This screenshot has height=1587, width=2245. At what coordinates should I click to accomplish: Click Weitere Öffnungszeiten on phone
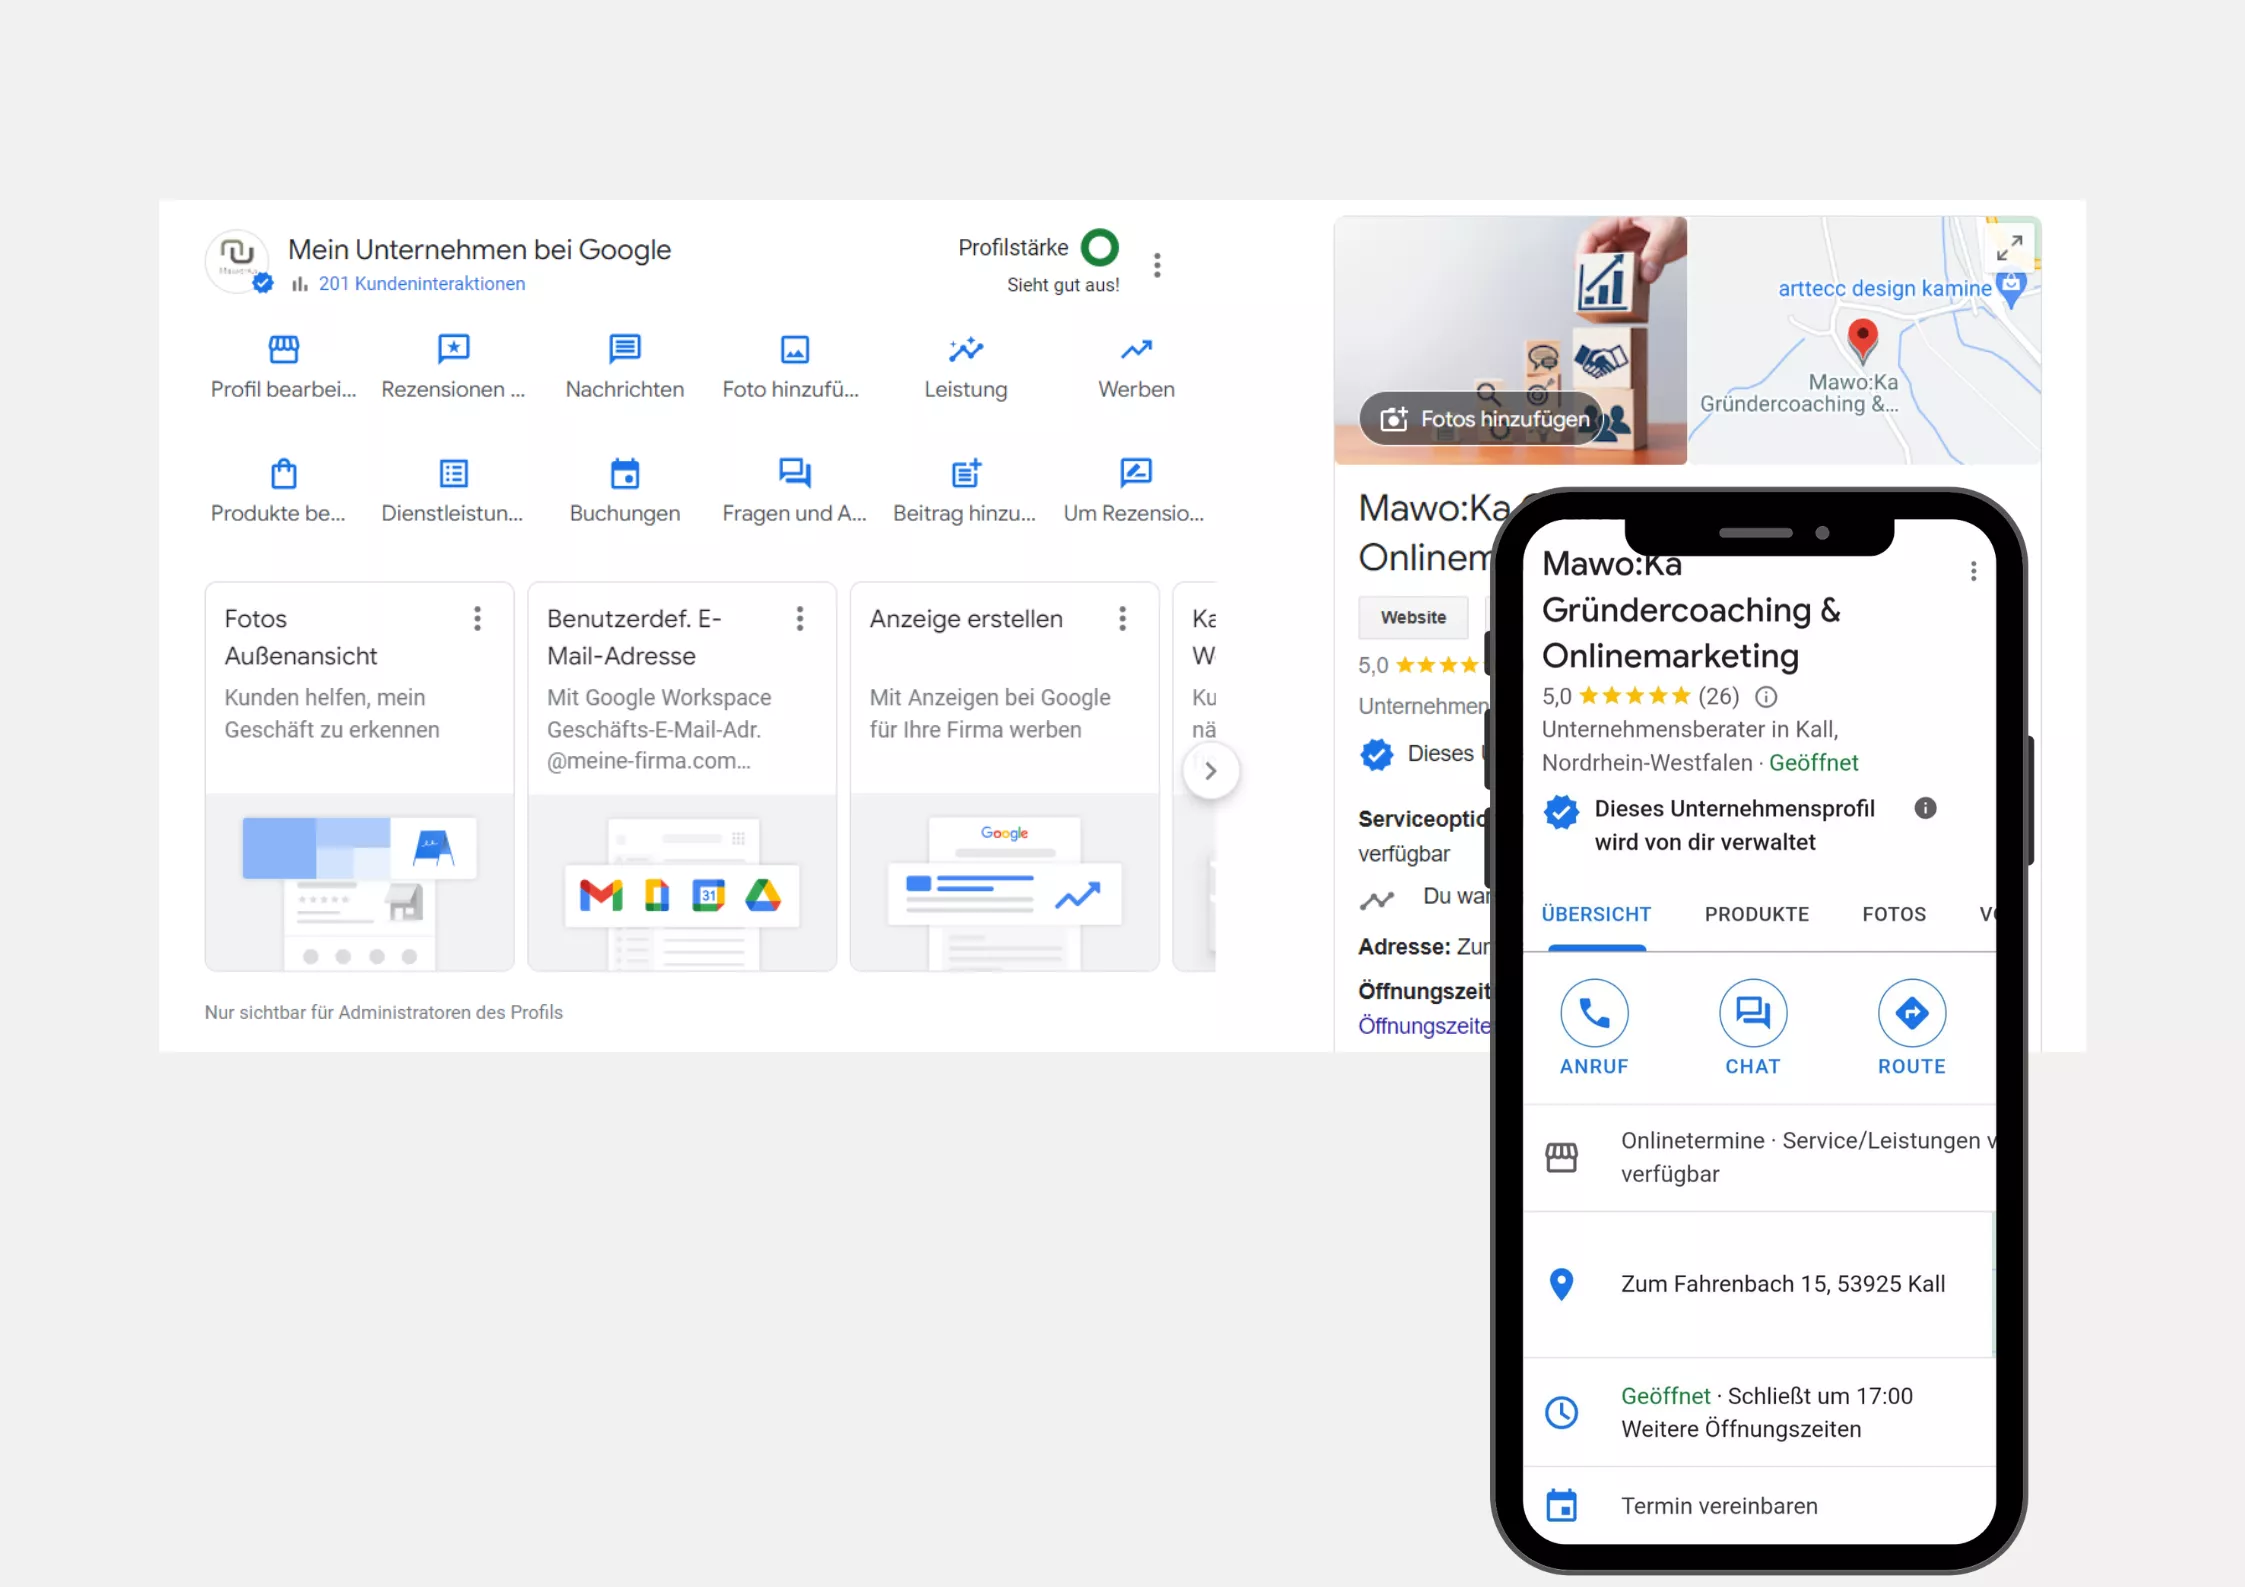1741,1429
